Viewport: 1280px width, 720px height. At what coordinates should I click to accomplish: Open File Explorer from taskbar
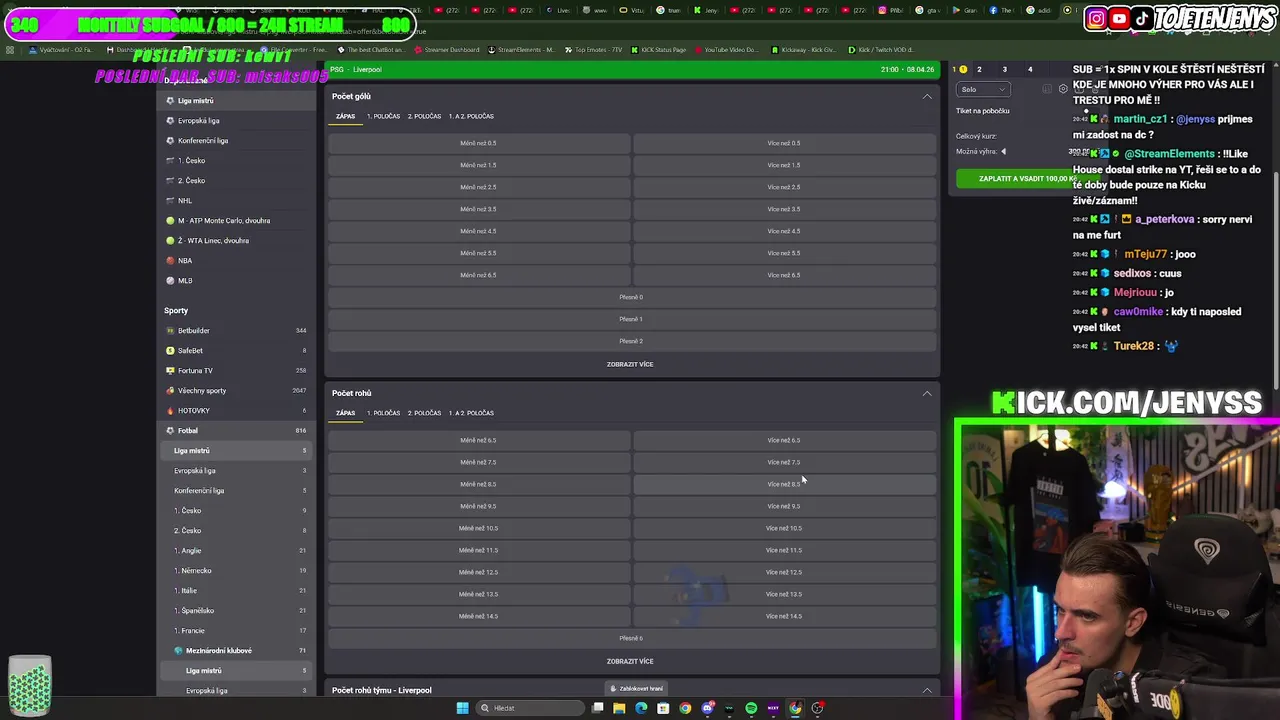(619, 708)
